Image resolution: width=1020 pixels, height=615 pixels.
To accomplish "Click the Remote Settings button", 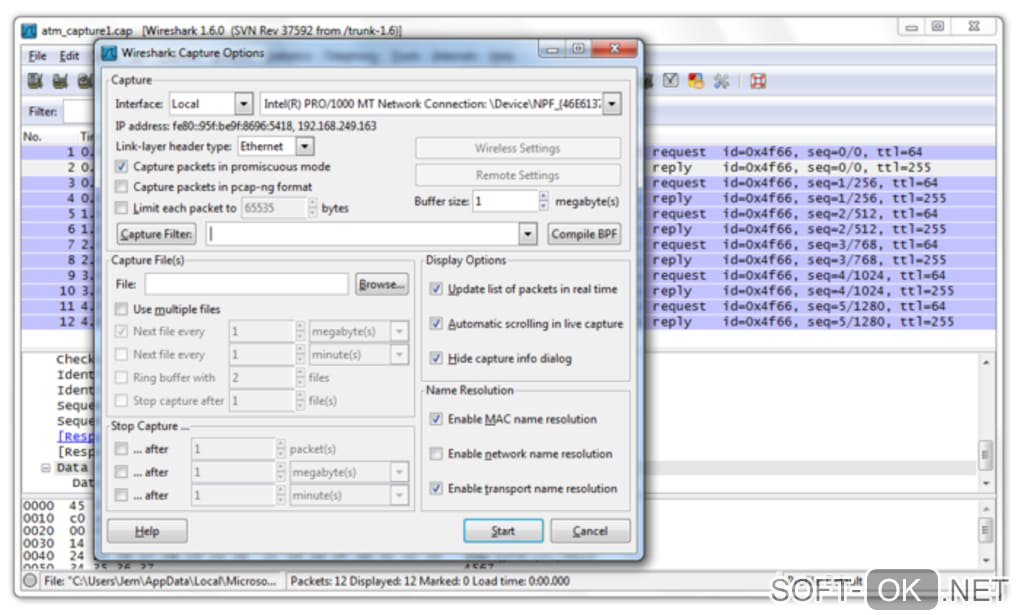I will (517, 175).
